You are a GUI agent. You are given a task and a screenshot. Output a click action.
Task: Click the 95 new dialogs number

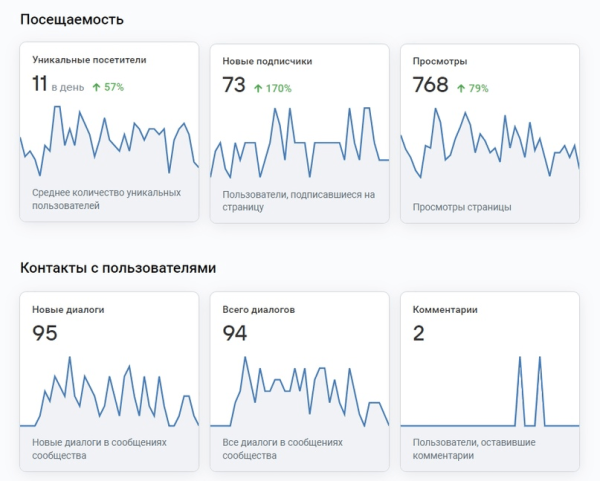pyautogui.click(x=45, y=333)
